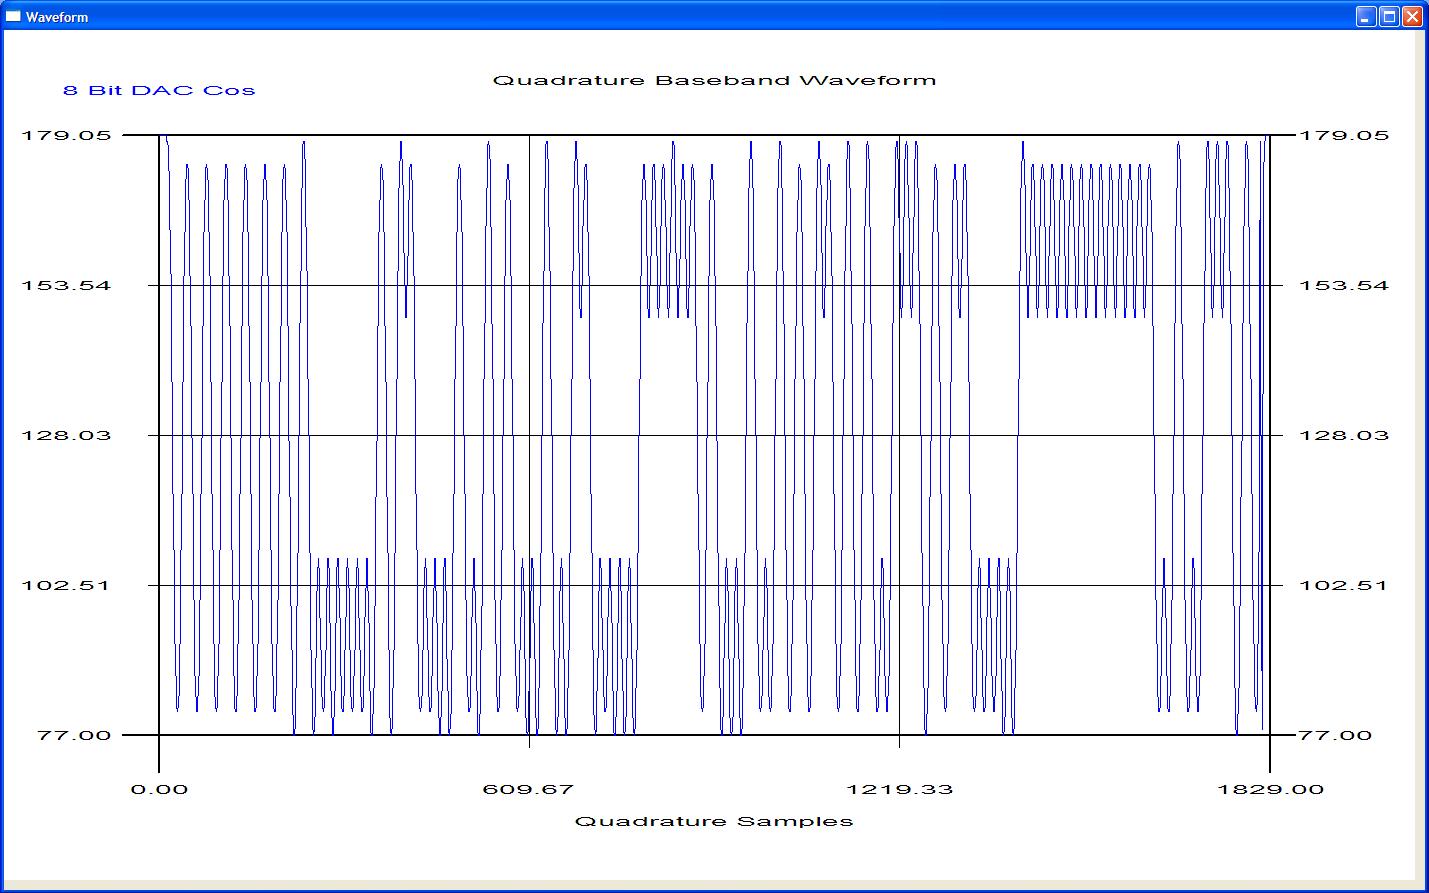The image size is (1429, 893).
Task: Click the x-axis 0.00 tick label
Action: coord(159,789)
